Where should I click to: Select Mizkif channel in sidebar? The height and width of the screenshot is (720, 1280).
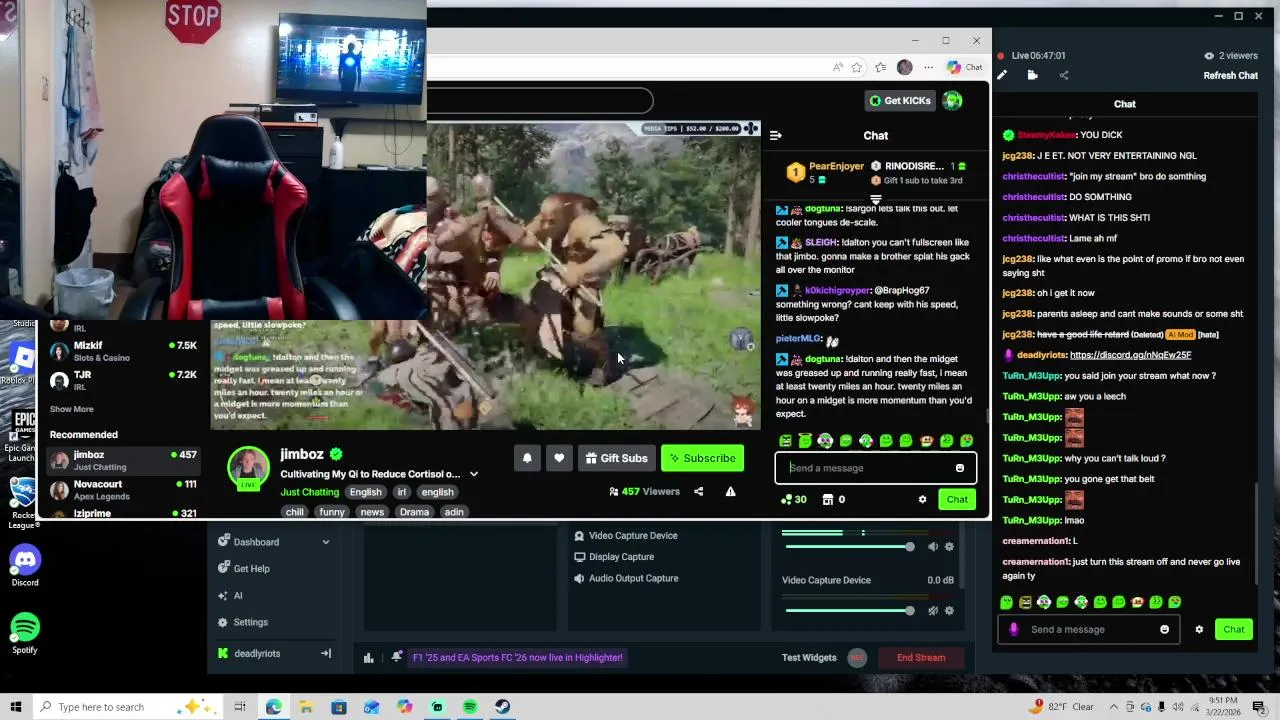coord(124,351)
